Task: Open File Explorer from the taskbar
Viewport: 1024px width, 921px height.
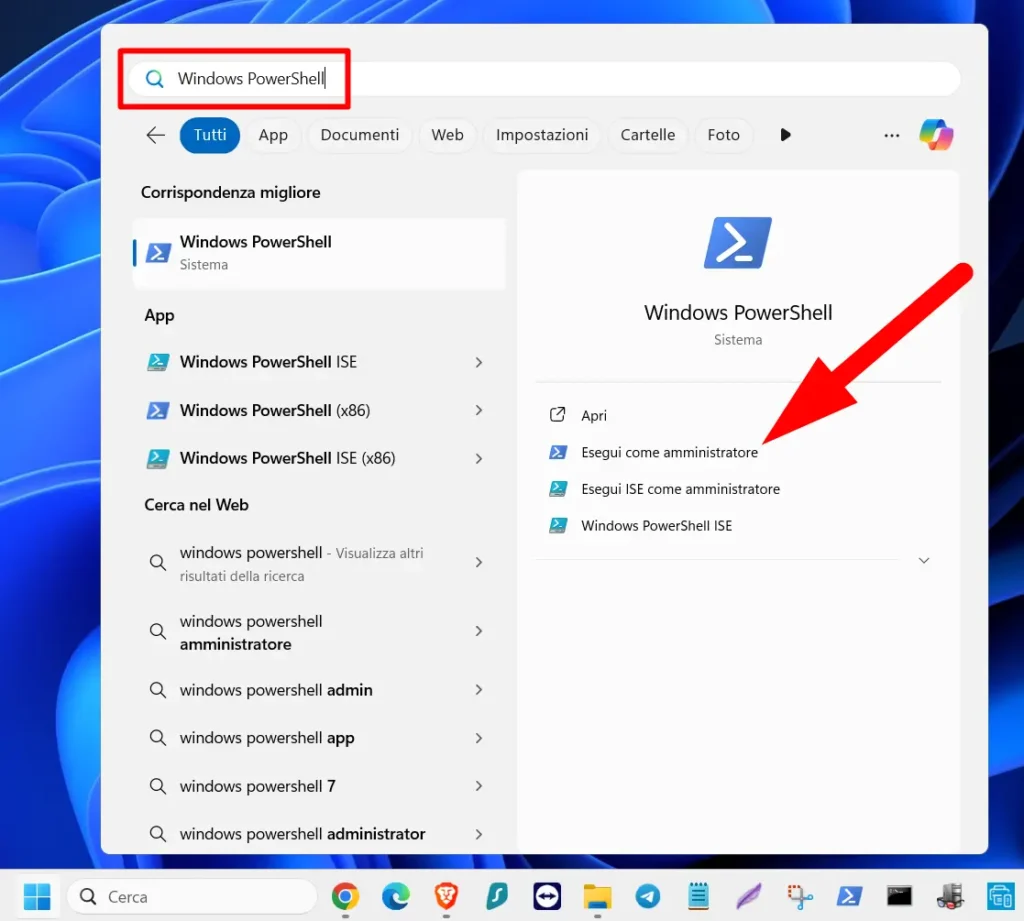Action: pyautogui.click(x=597, y=896)
